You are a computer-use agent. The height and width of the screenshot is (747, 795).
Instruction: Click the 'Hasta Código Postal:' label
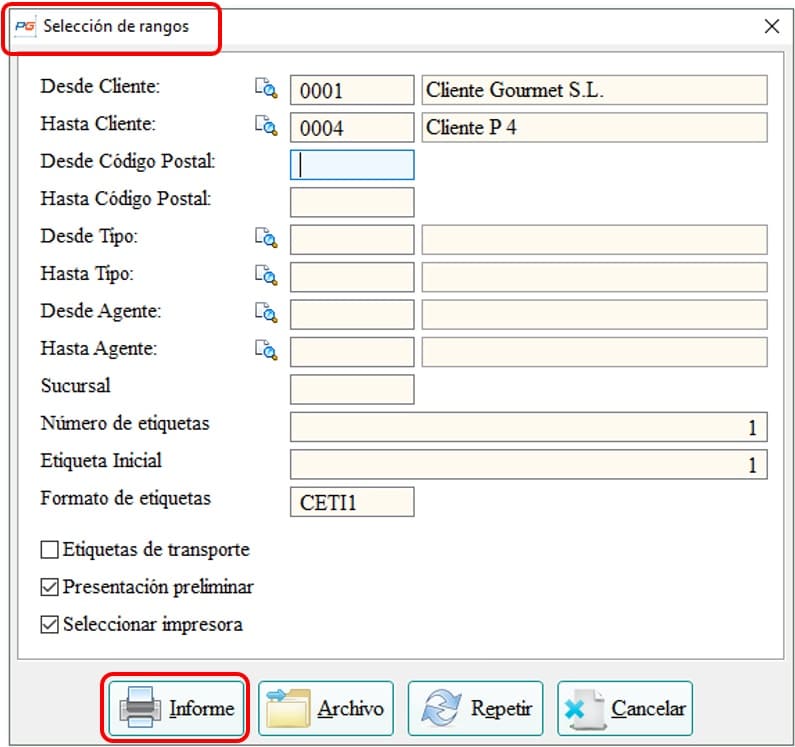[126, 199]
